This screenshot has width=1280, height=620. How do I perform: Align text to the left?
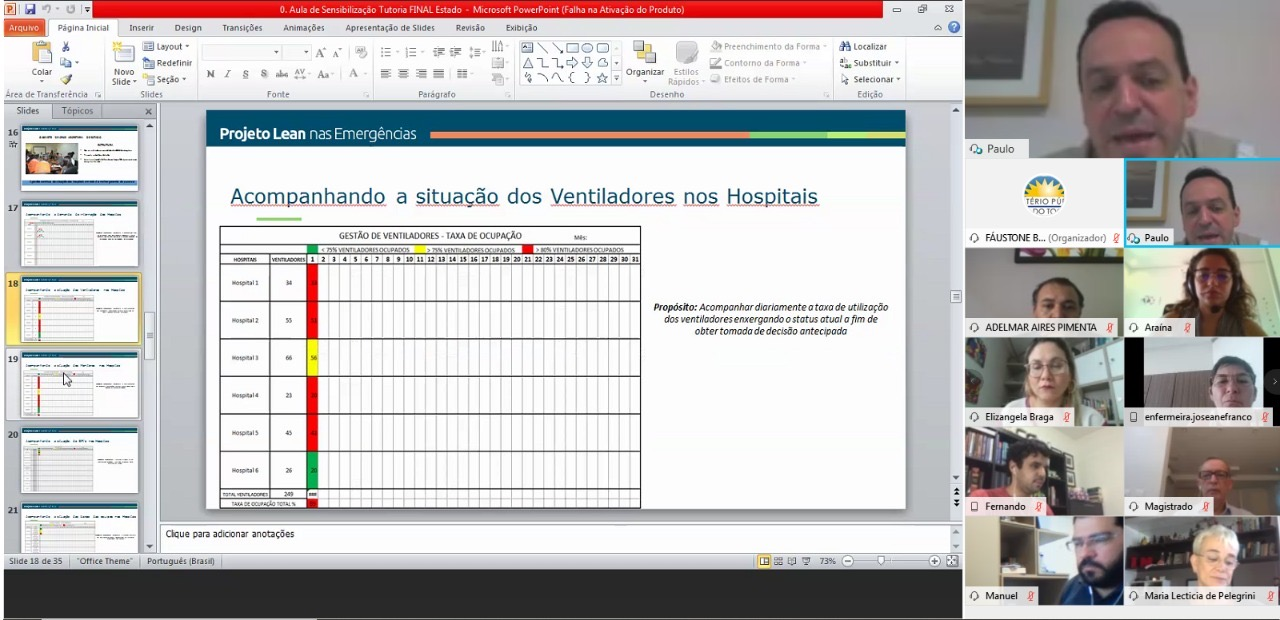click(x=386, y=74)
